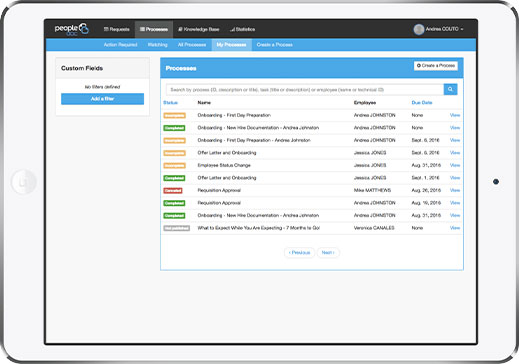519x364 pixels.
Task: View the Employee Status Change process
Action: [x=455, y=165]
